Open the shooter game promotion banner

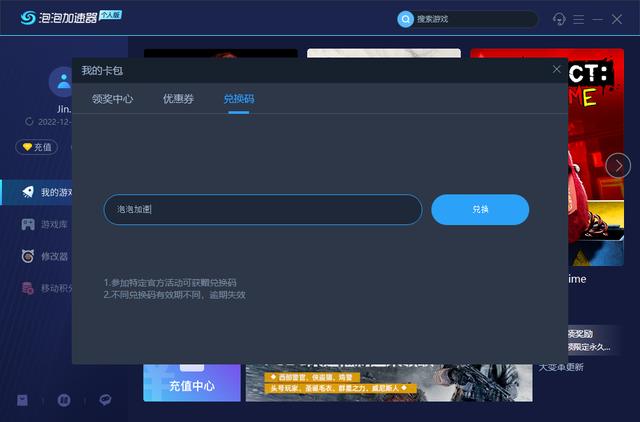click(x=389, y=383)
